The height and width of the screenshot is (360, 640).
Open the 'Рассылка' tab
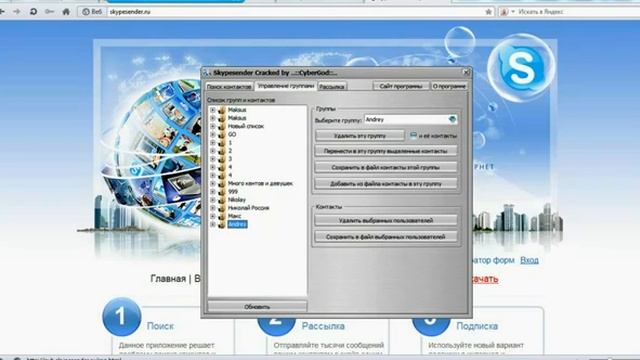pos(332,87)
